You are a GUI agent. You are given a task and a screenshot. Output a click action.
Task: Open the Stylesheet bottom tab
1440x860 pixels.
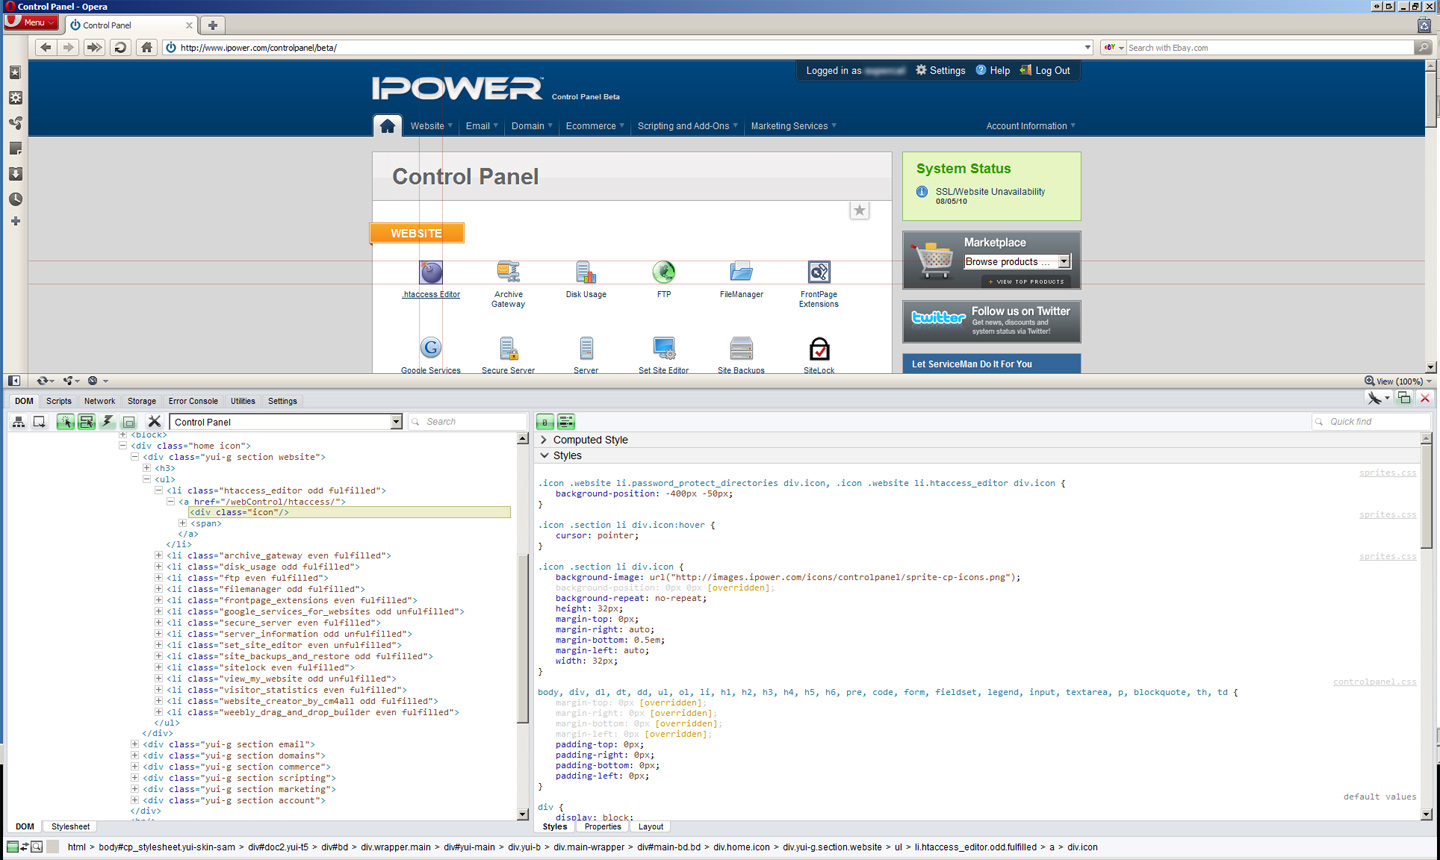point(70,827)
